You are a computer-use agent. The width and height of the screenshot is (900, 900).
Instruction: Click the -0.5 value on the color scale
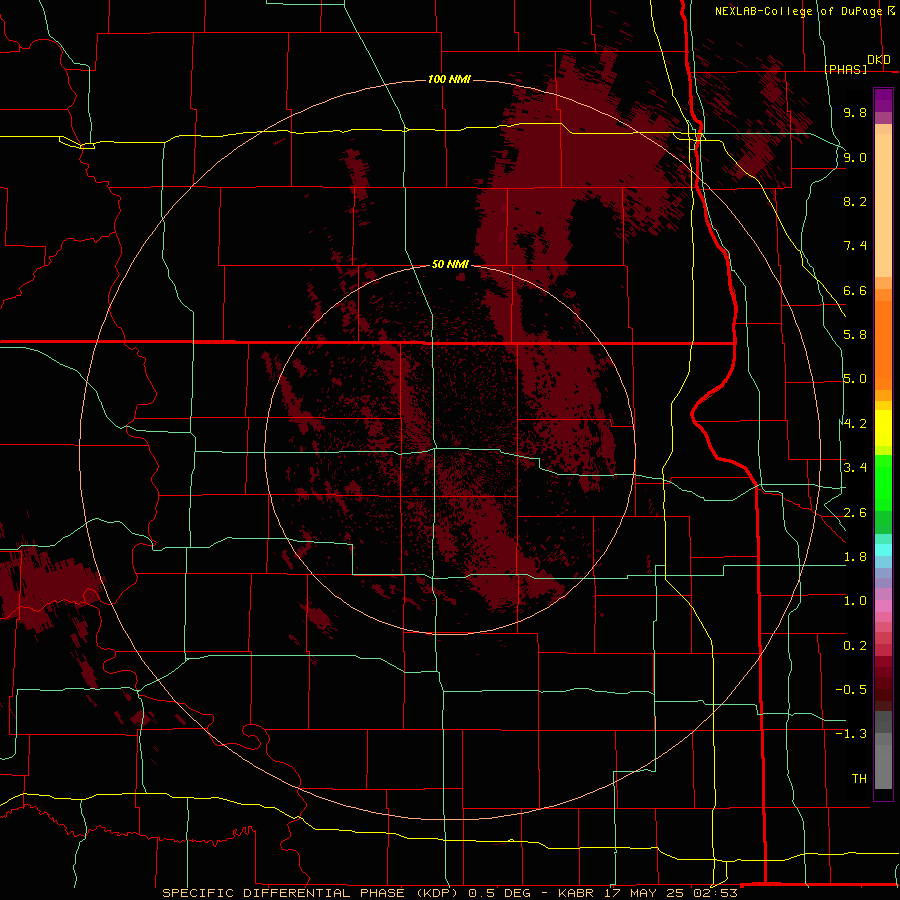851,690
